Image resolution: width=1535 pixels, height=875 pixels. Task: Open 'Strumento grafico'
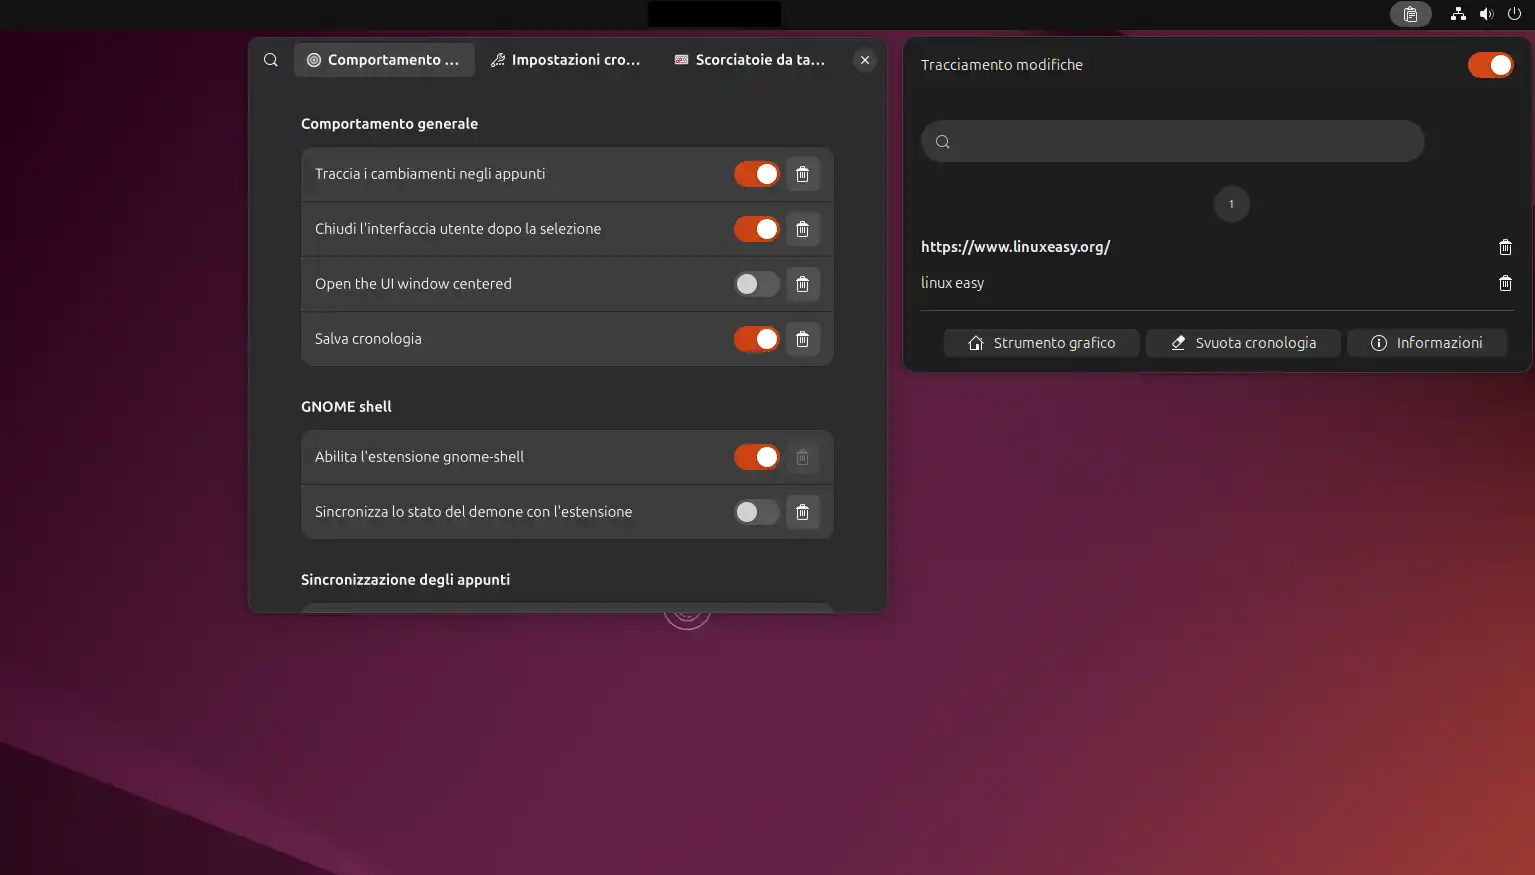(1041, 342)
